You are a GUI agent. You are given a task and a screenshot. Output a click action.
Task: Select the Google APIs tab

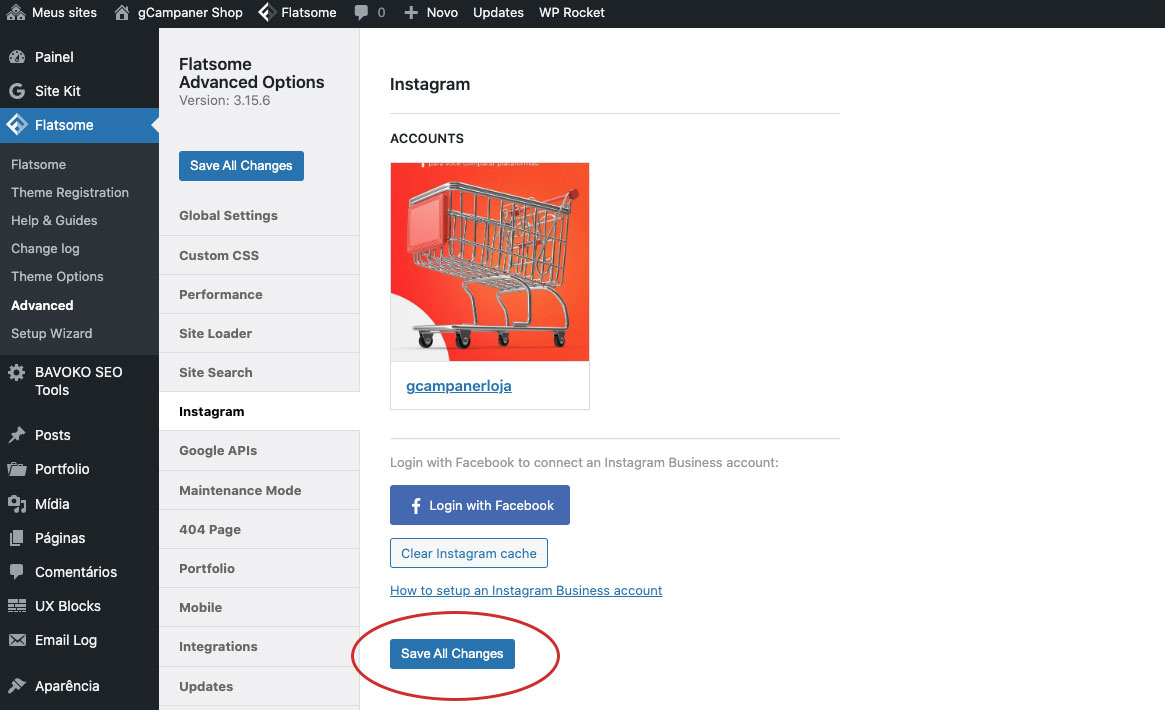point(218,450)
